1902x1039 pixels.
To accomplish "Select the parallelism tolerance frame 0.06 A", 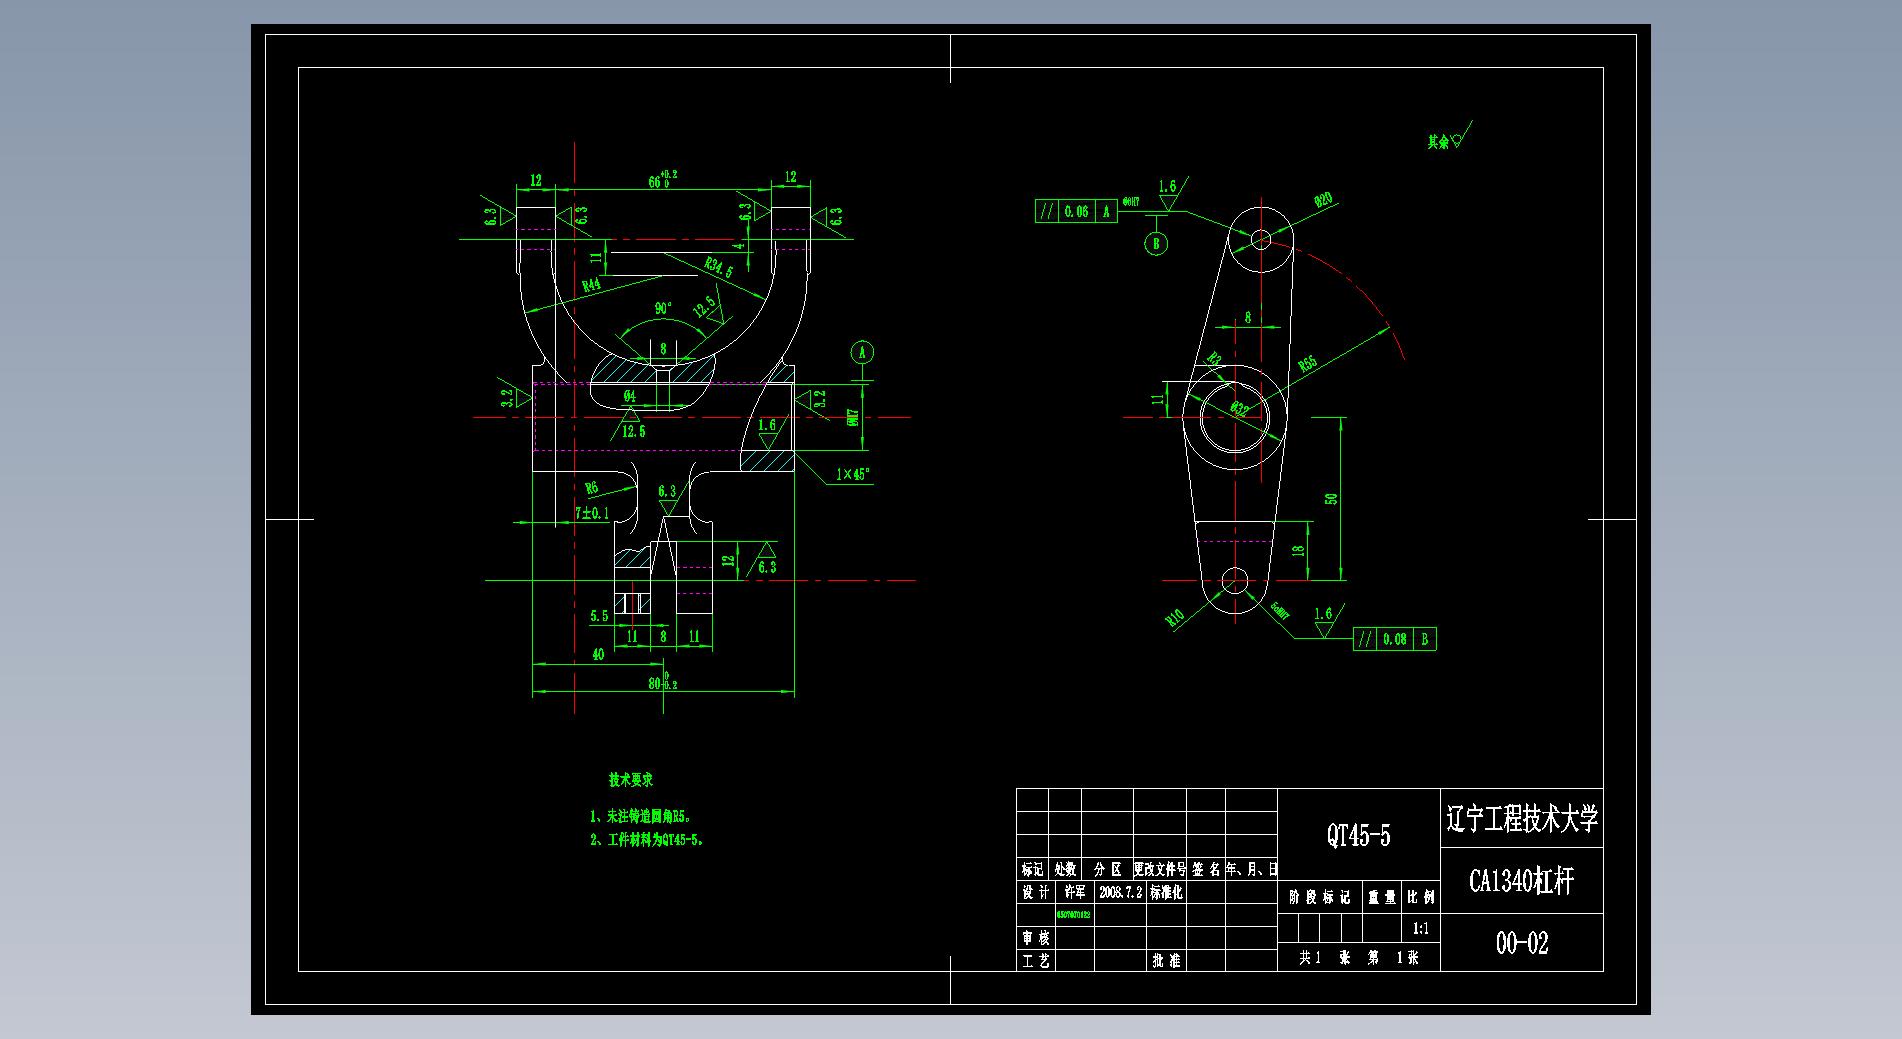I will click(x=1076, y=211).
